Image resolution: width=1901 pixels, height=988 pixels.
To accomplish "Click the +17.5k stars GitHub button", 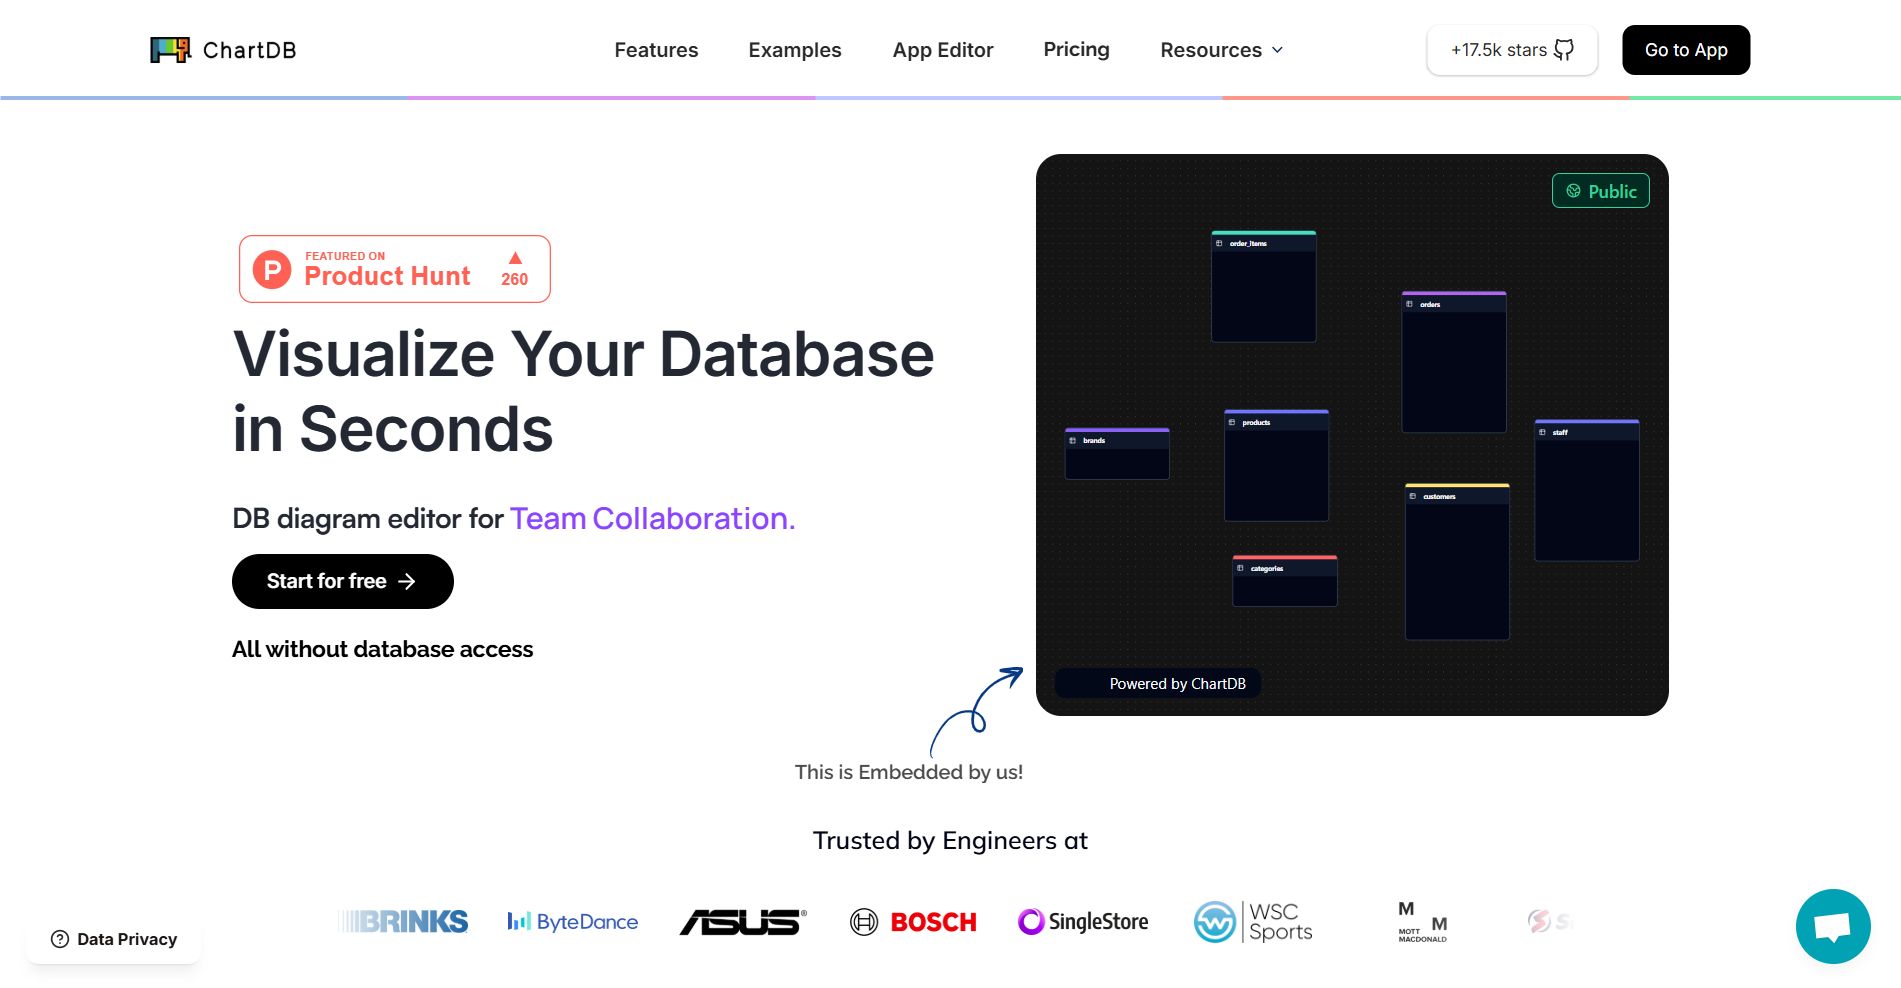I will pos(1512,50).
